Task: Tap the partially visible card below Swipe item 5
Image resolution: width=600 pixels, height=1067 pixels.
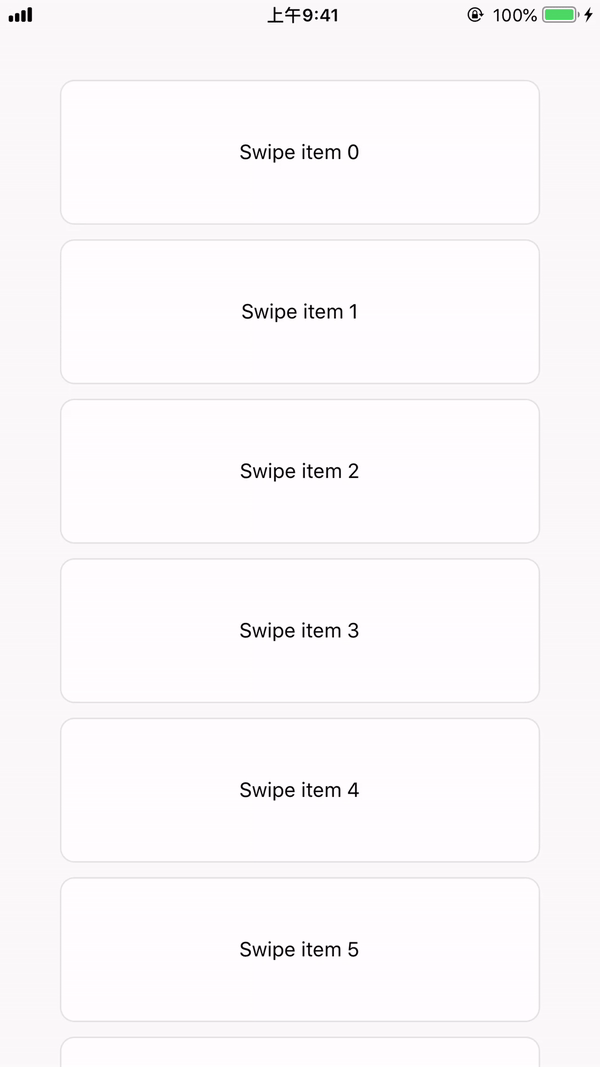Action: coord(299,1055)
